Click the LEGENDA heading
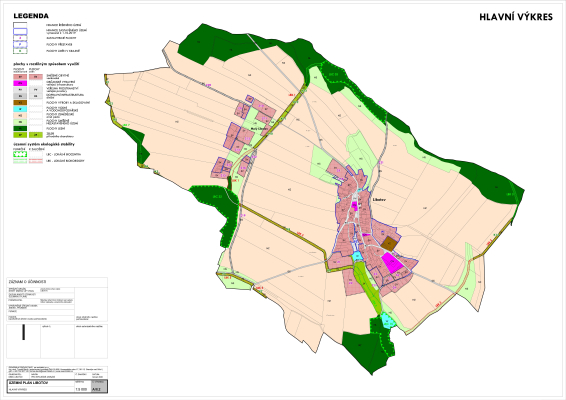 31,16
